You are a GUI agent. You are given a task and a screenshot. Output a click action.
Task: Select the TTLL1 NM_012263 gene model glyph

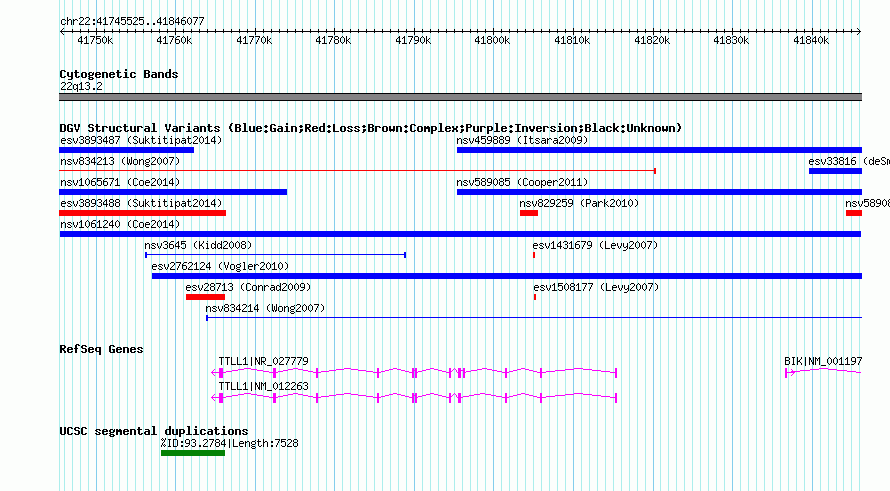414,398
